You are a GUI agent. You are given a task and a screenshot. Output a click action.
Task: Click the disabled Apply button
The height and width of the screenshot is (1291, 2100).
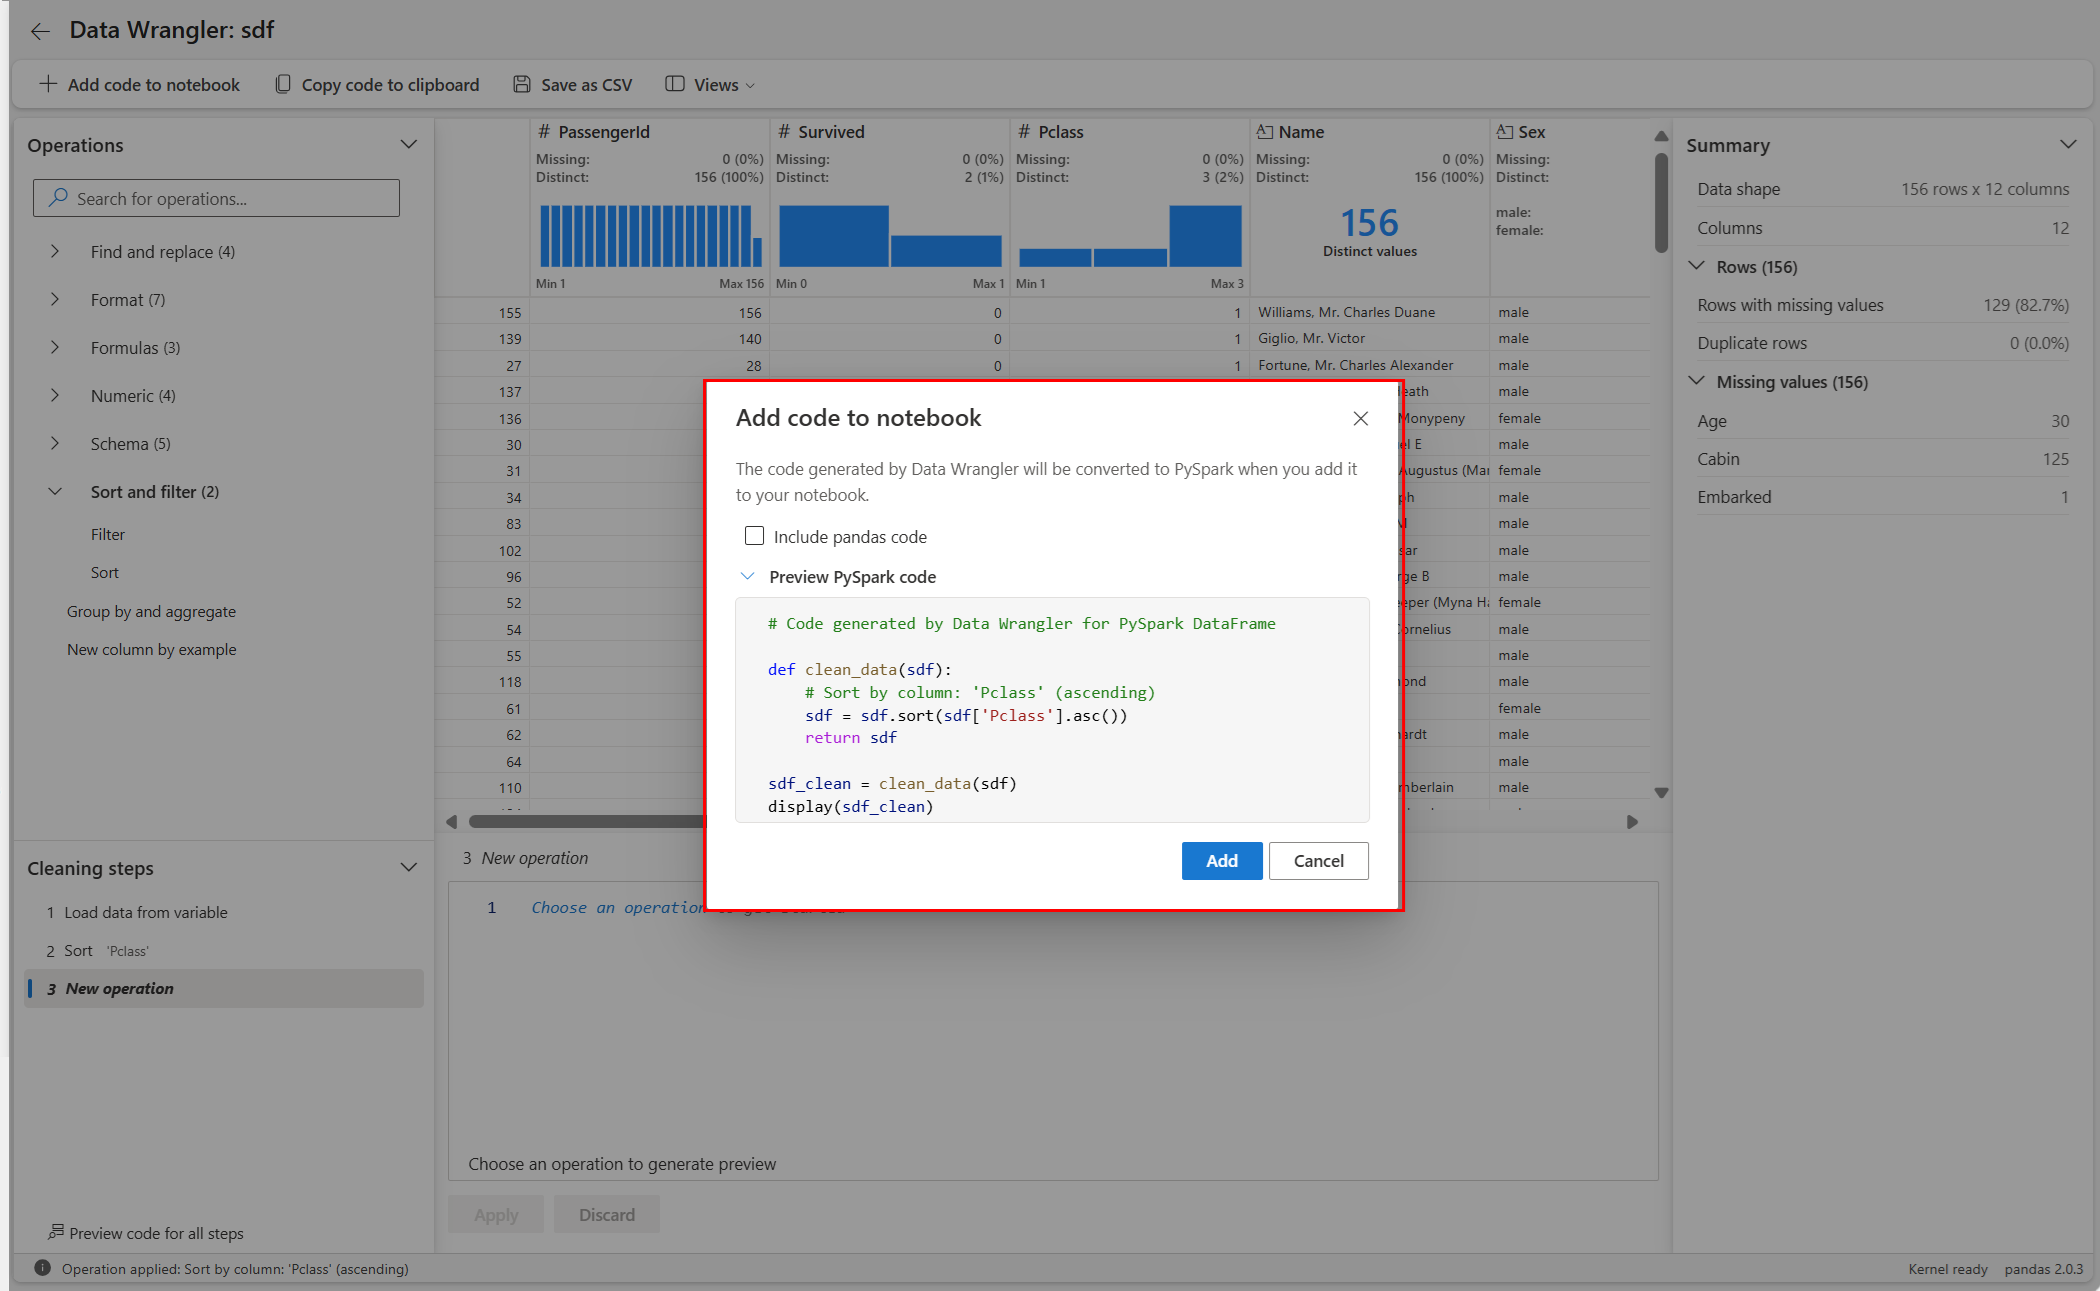pos(496,1215)
